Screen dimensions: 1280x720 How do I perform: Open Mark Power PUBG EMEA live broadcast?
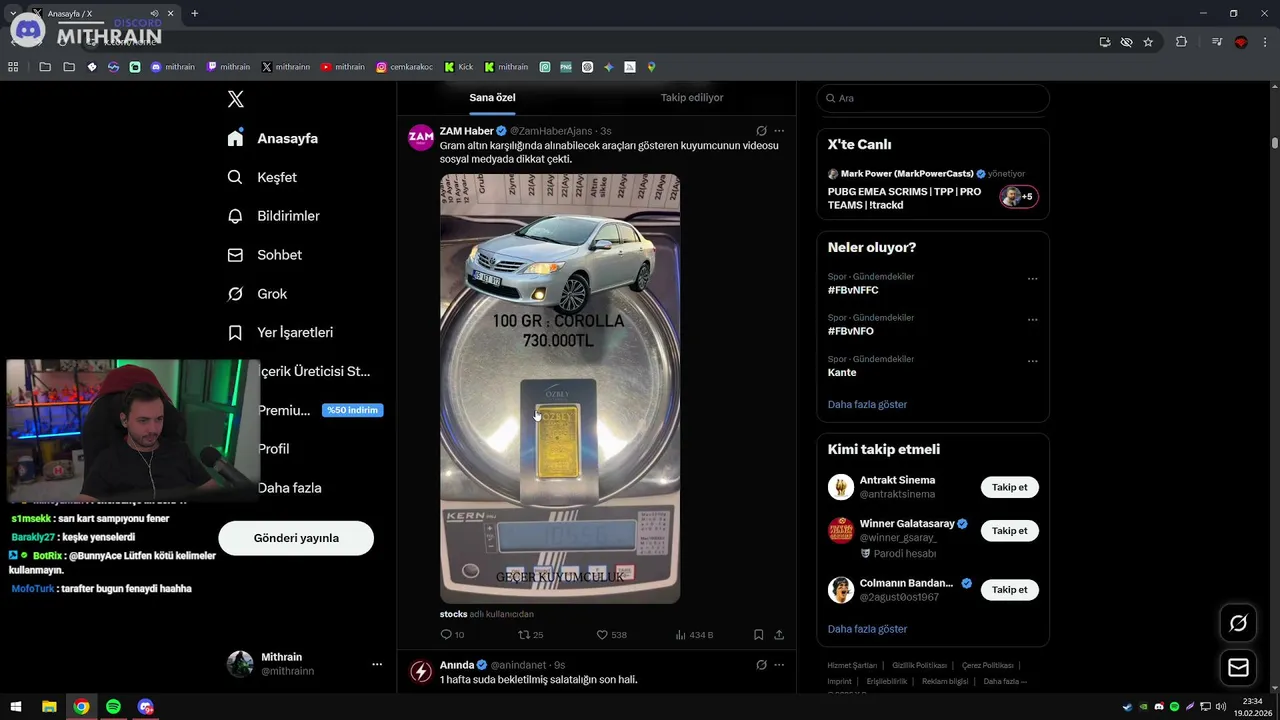933,190
